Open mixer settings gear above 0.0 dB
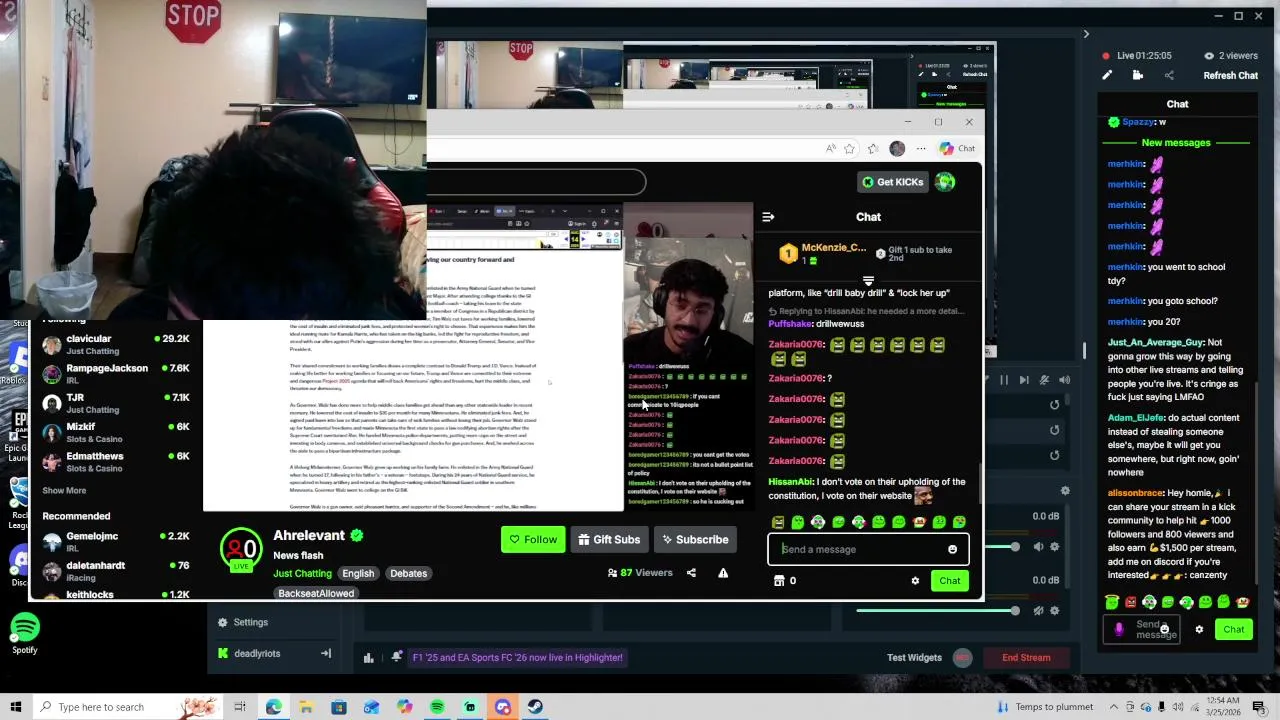1280x720 pixels. (x=1065, y=491)
